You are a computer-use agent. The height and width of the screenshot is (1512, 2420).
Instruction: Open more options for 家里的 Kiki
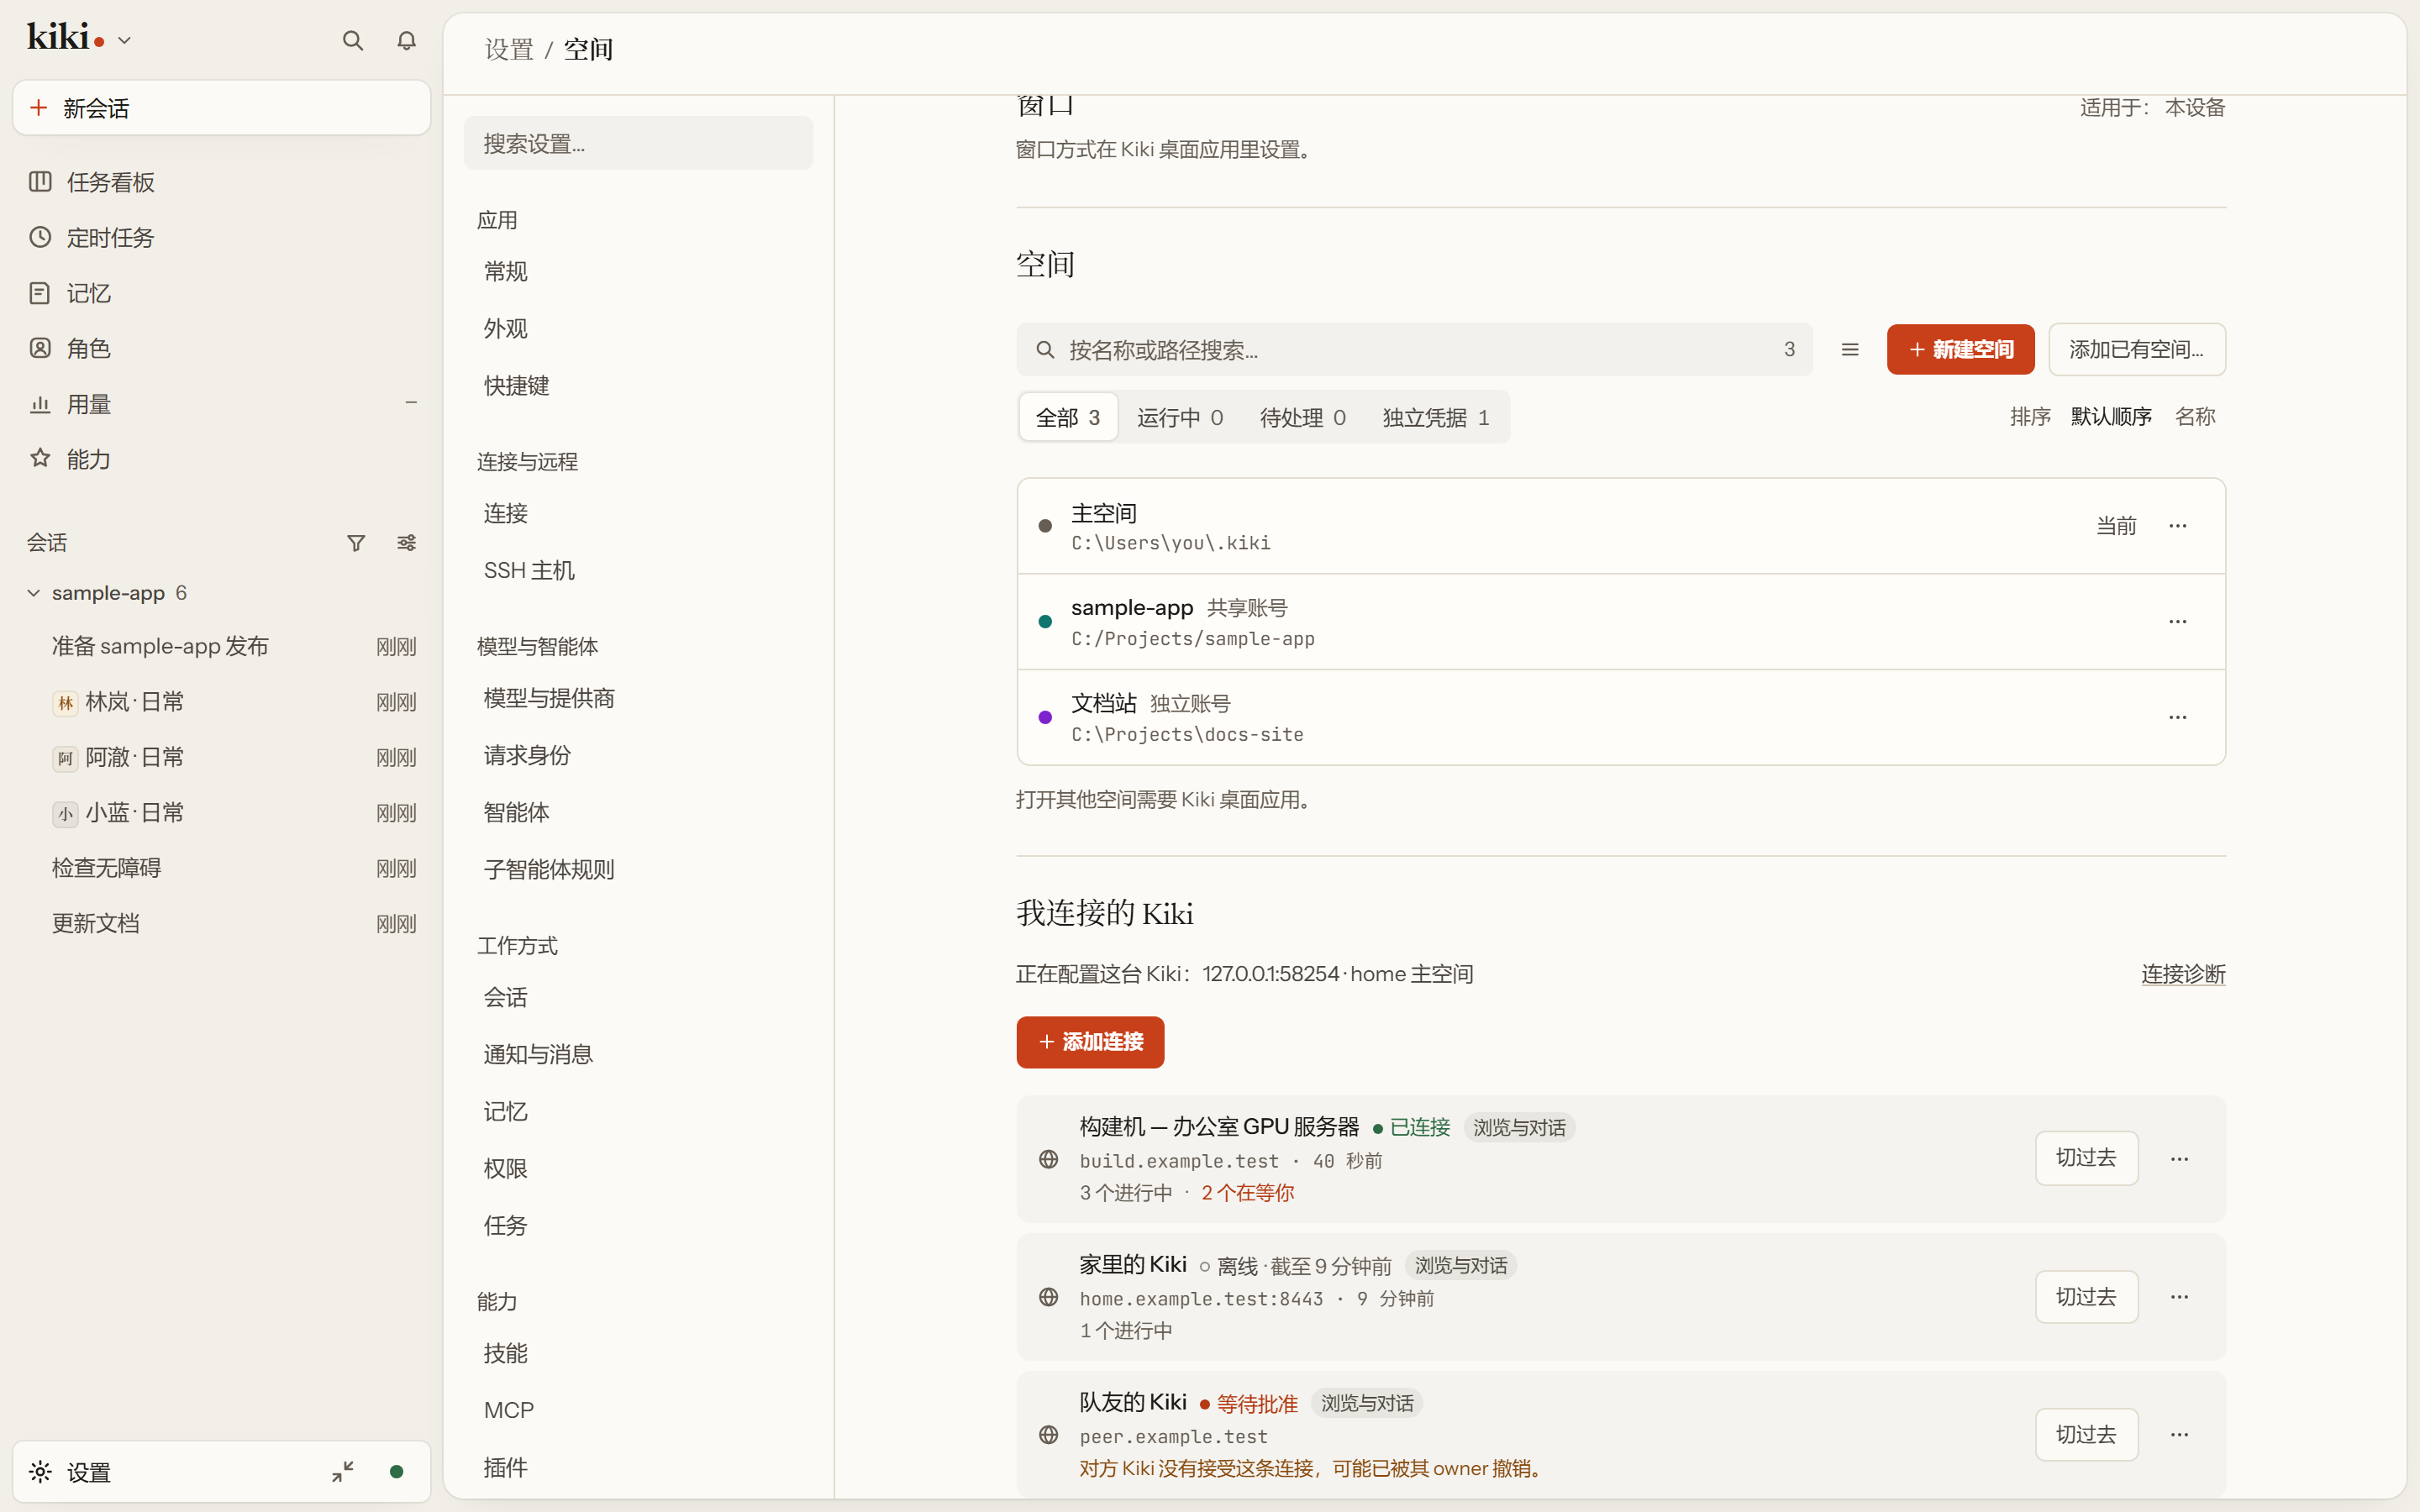pos(2179,1297)
